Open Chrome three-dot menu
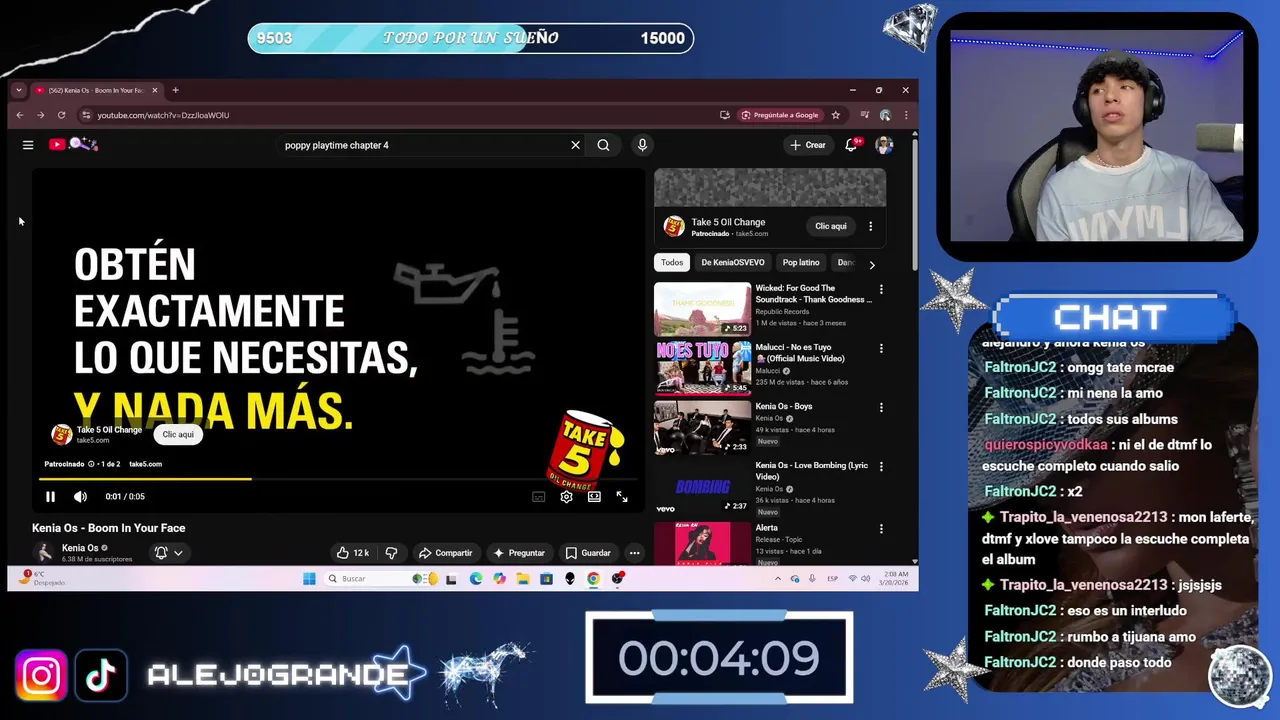Viewport: 1280px width, 720px height. [906, 115]
